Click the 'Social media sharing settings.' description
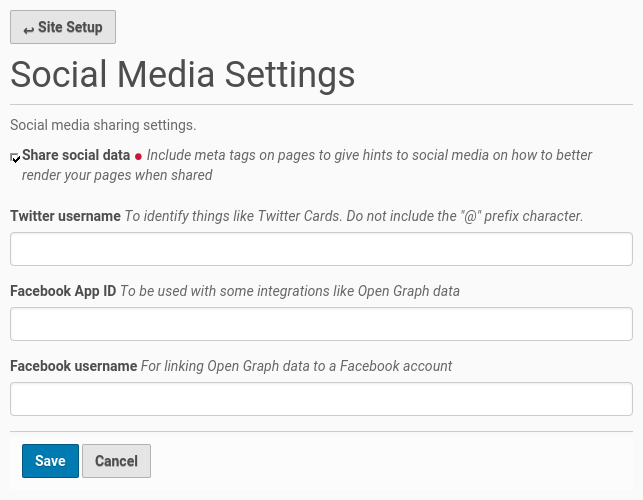Image resolution: width=643 pixels, height=500 pixels. click(103, 125)
